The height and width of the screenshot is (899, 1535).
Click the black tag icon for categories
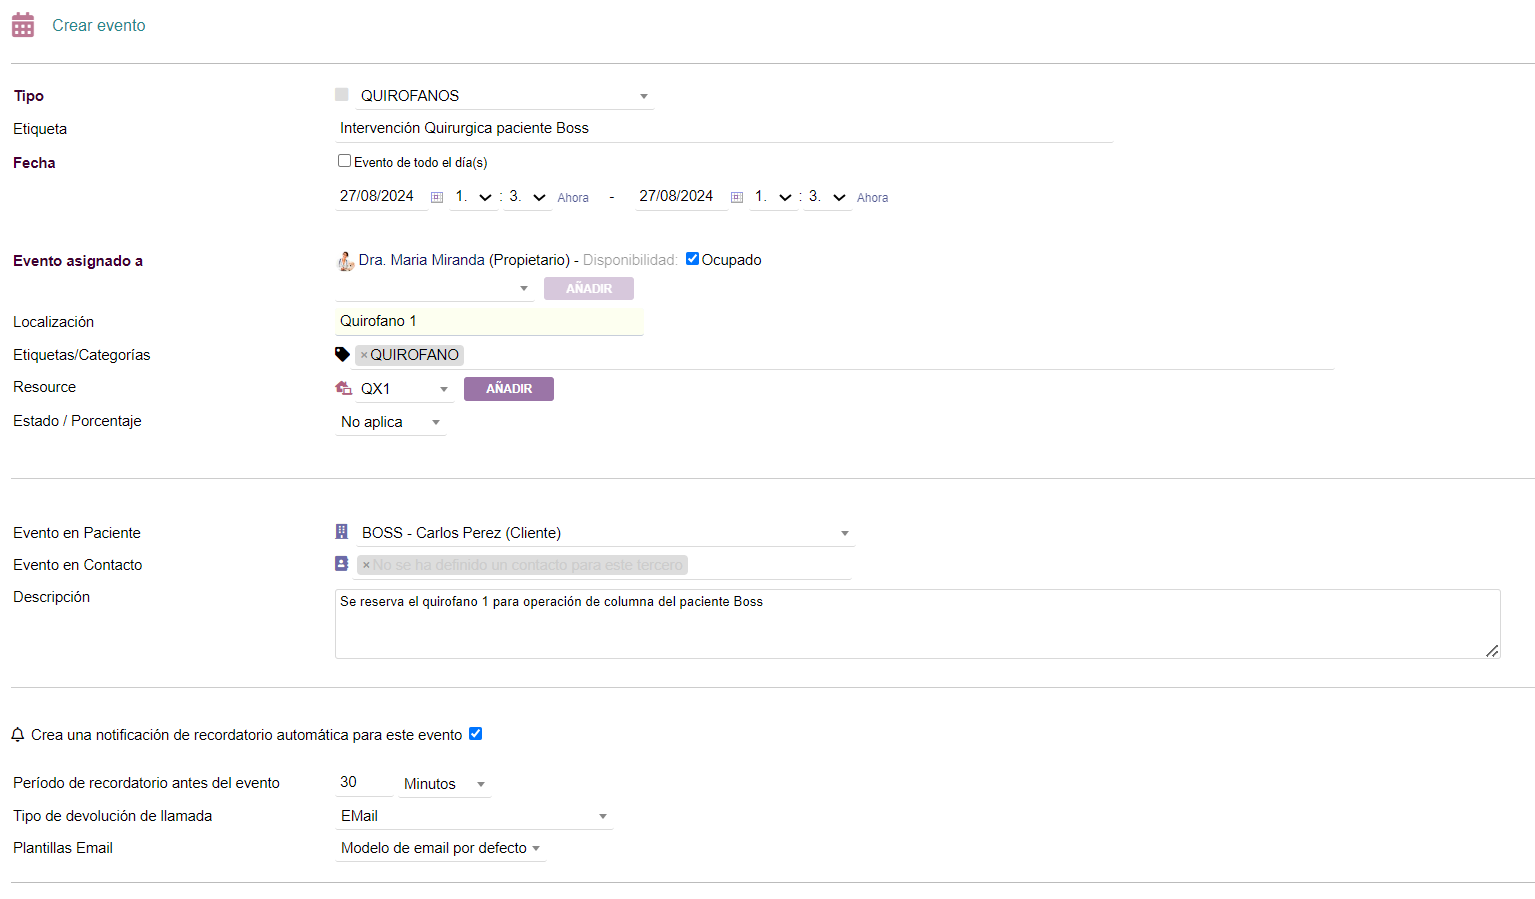[342, 354]
